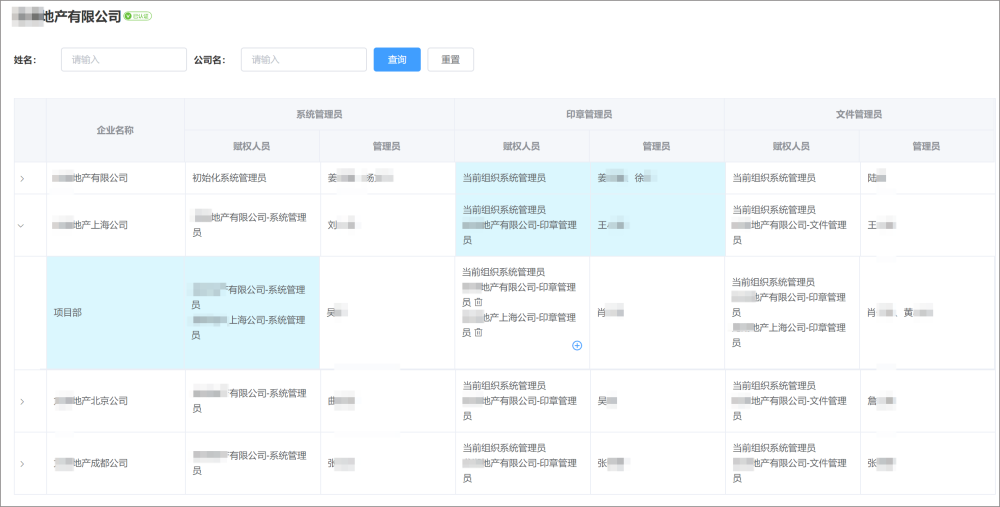Click the green 已认证 verified badge
This screenshot has height=507, width=1000.
point(138,16)
